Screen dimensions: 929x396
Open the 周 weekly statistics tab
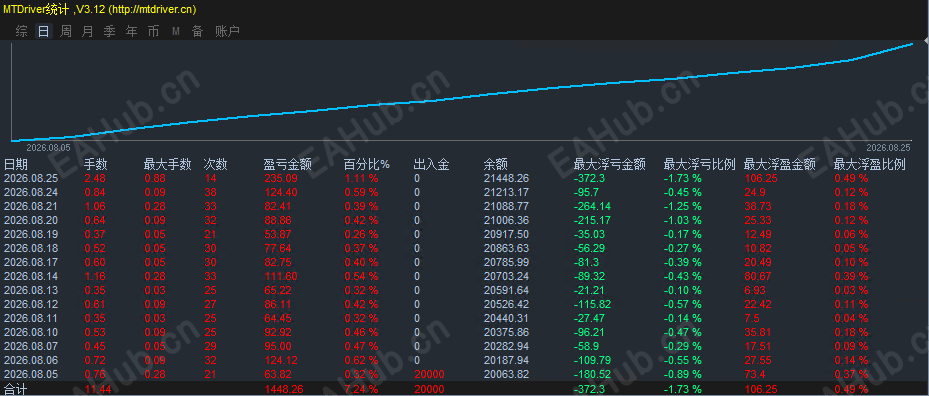click(66, 31)
